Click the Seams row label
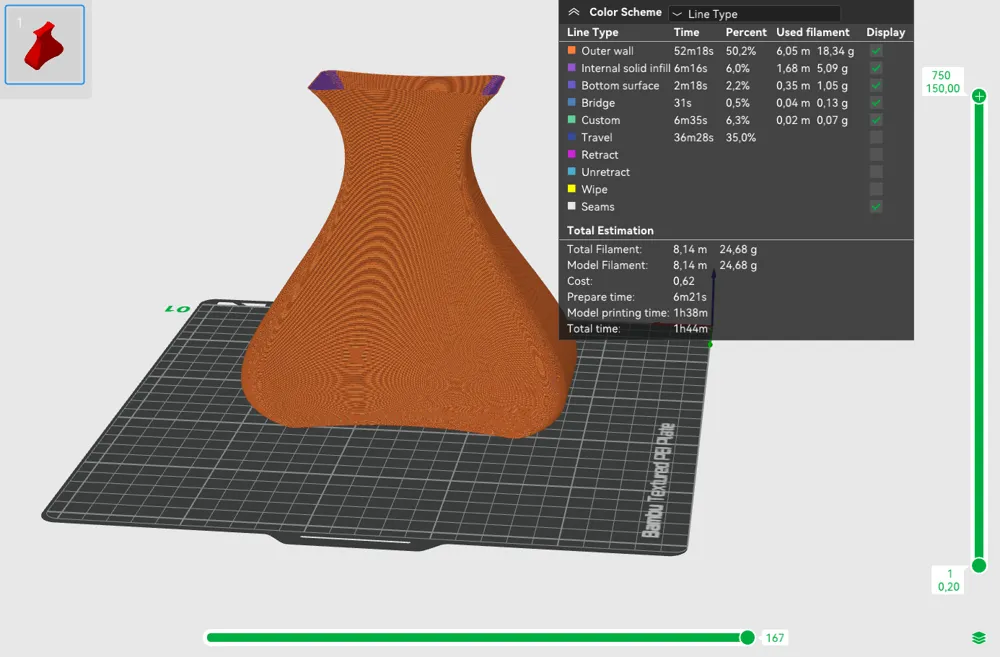The width and height of the screenshot is (1000, 657). 598,207
